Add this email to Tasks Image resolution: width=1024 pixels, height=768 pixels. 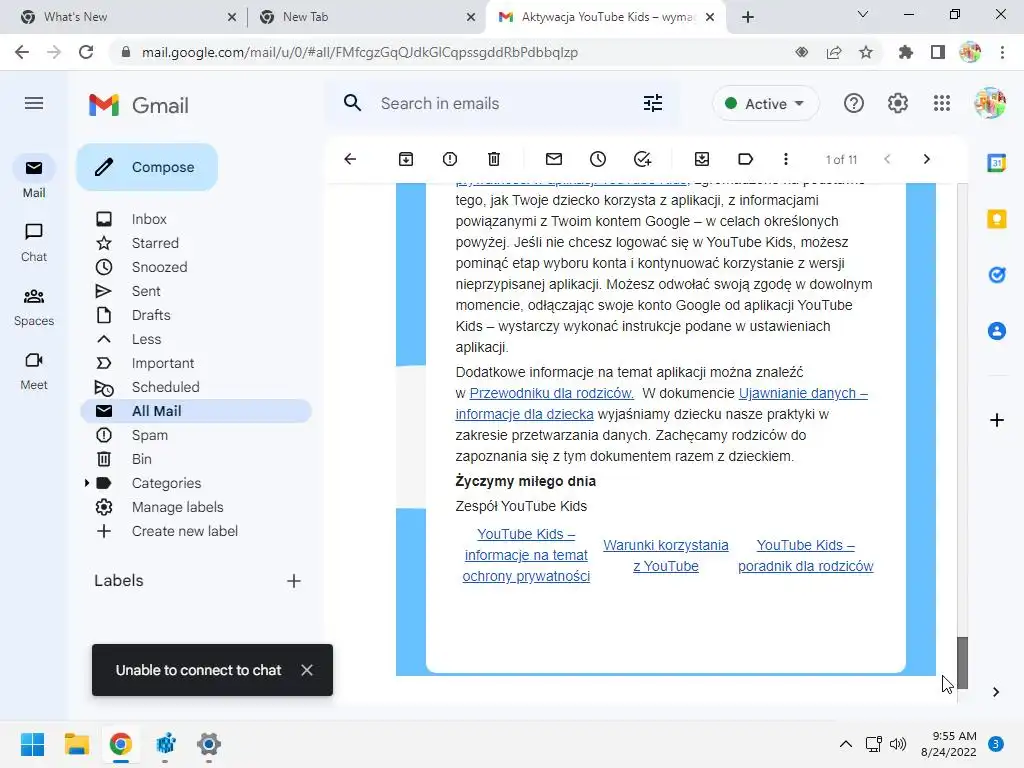643,159
